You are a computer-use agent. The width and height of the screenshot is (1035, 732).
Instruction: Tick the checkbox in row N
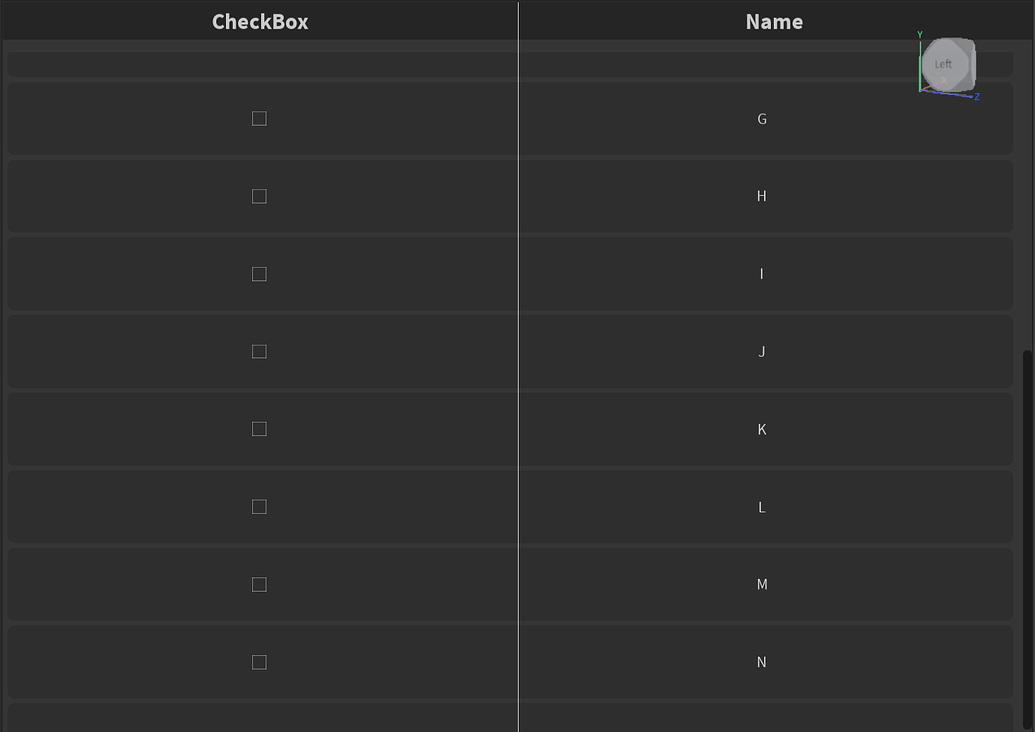[259, 662]
